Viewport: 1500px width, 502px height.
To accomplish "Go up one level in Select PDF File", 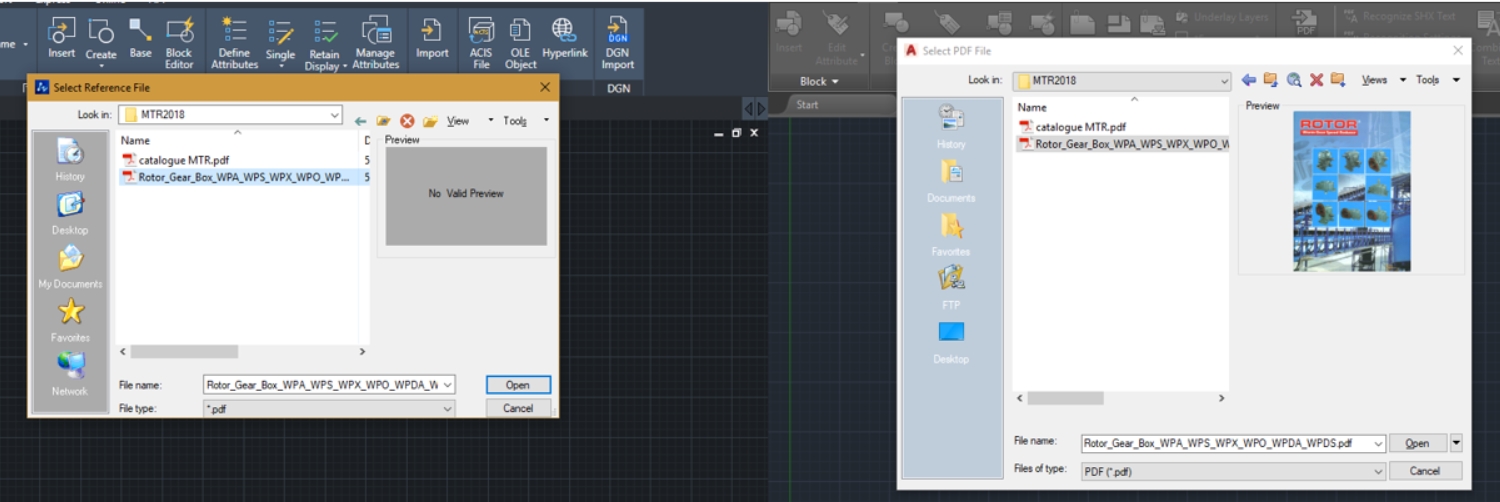I will [x=1270, y=80].
